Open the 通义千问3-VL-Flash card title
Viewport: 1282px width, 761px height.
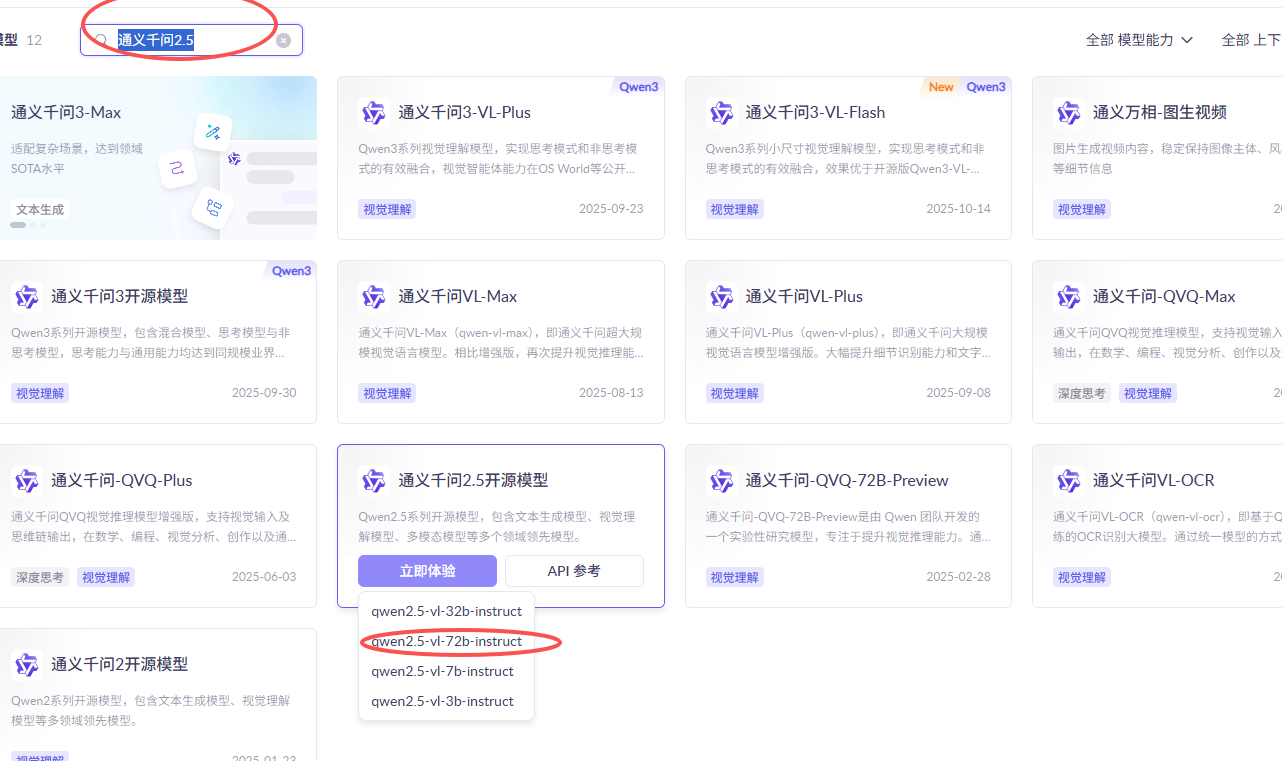(x=815, y=112)
